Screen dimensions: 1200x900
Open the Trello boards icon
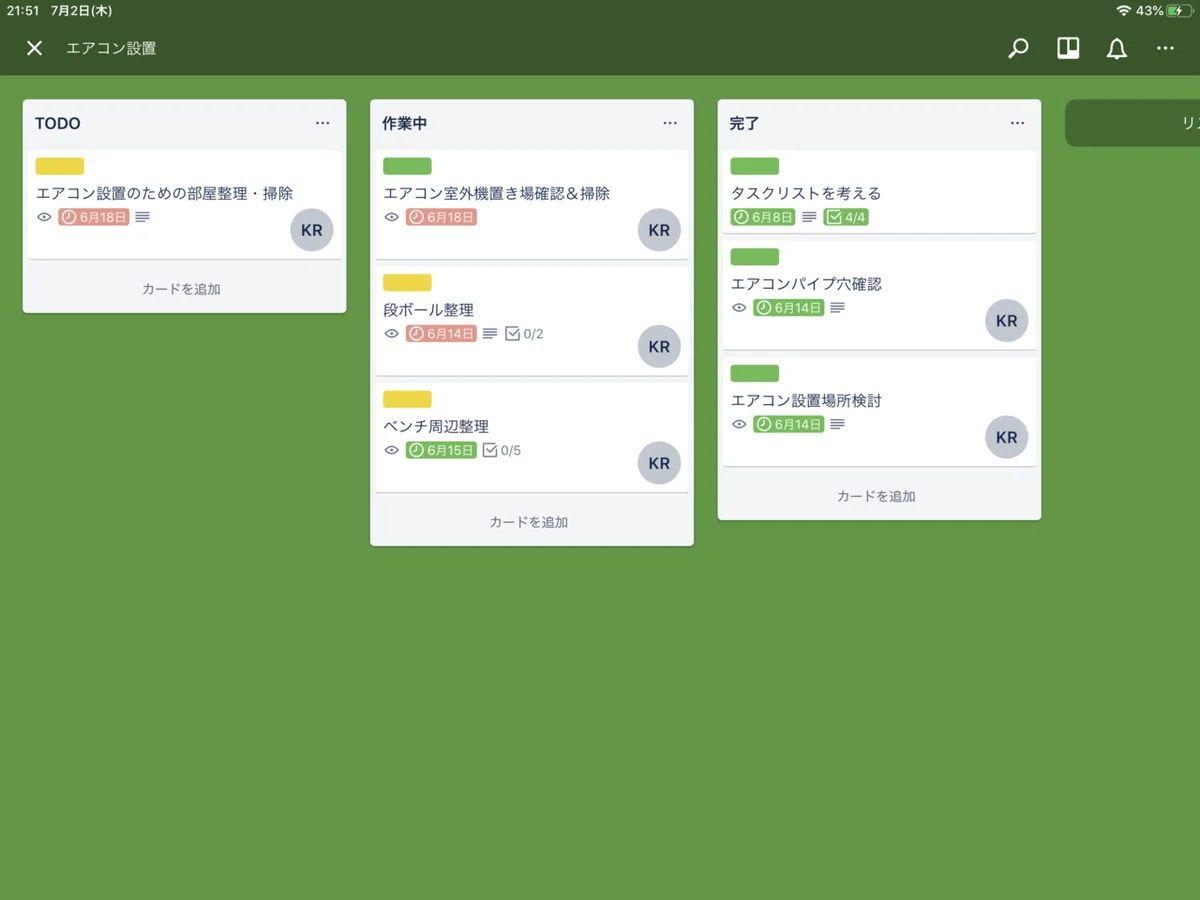tap(1068, 48)
